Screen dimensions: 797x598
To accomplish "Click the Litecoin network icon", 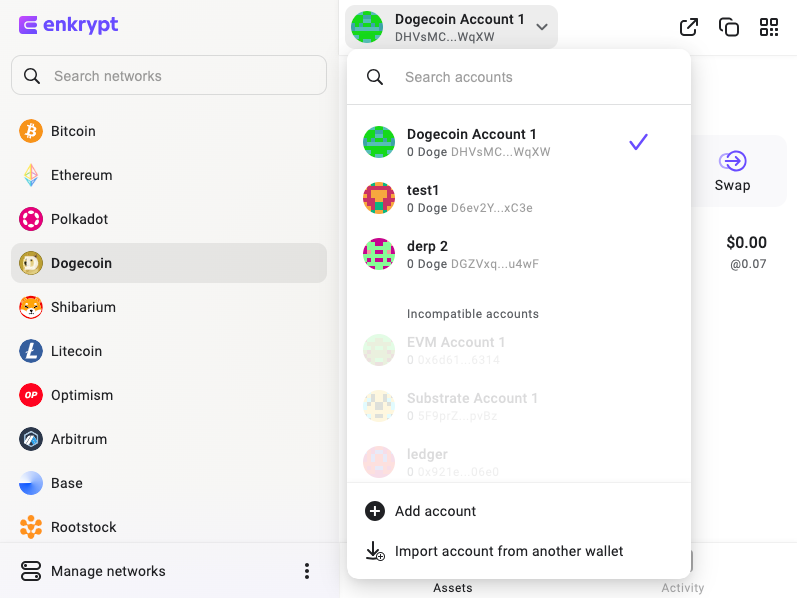I will (x=31, y=351).
